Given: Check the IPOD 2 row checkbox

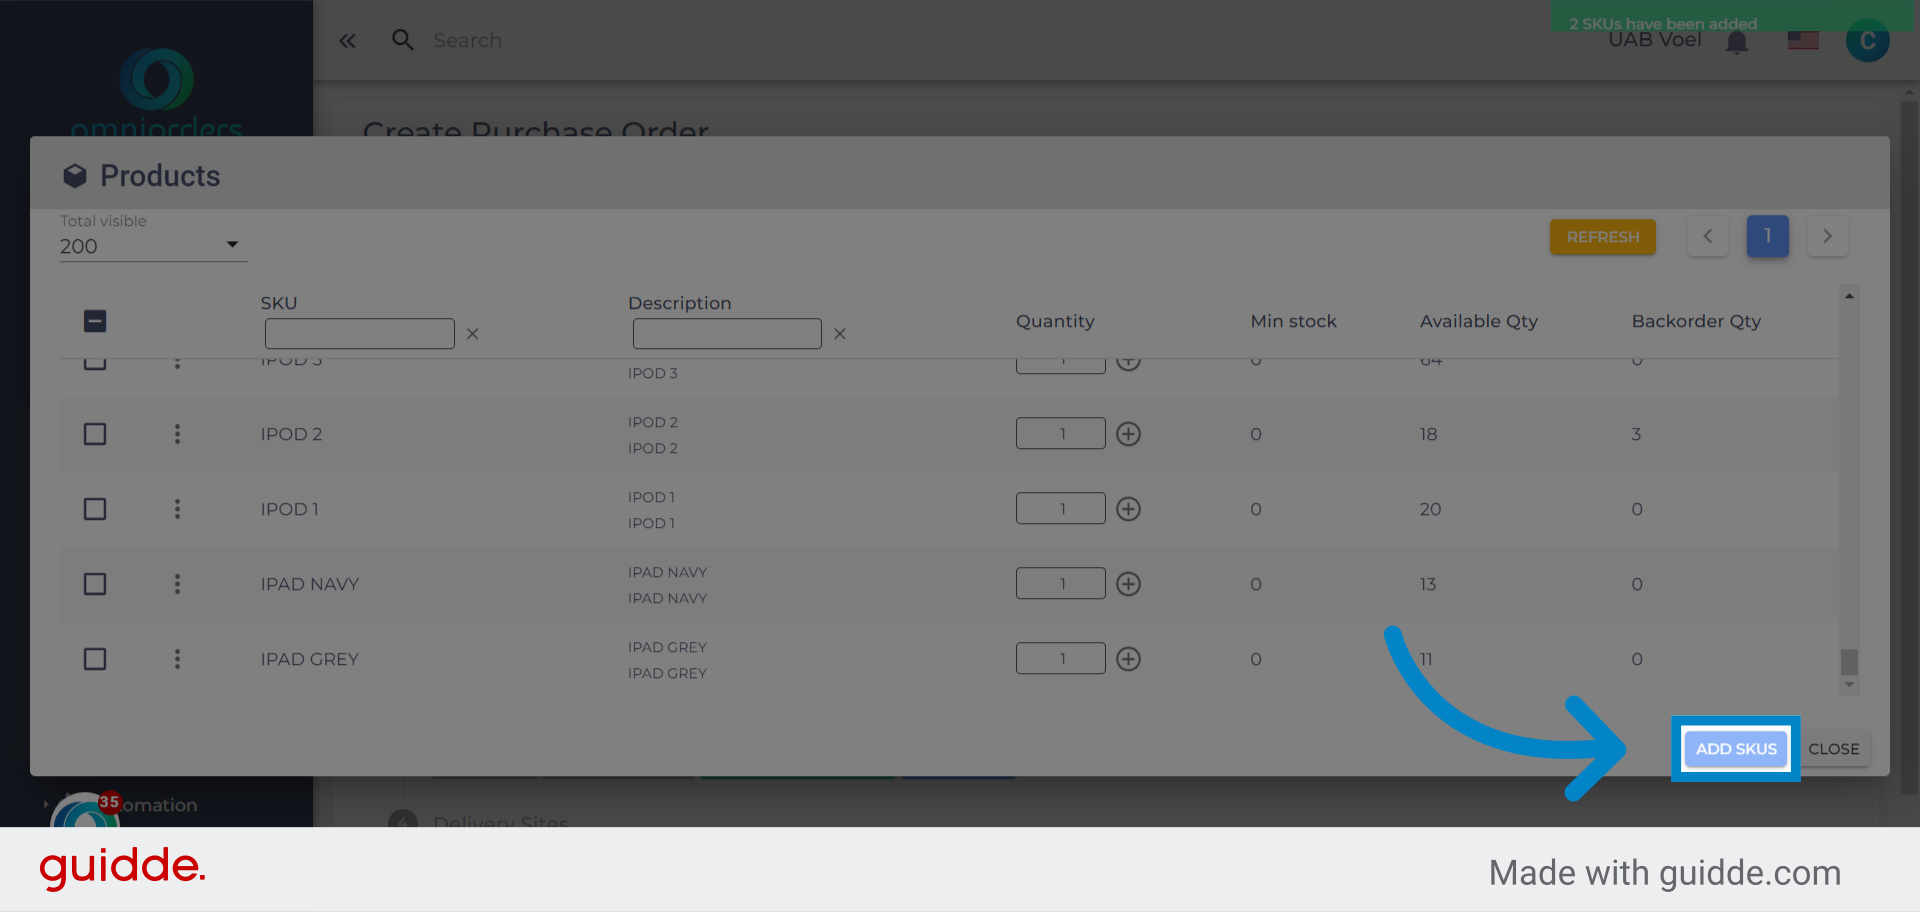Looking at the screenshot, I should tap(95, 434).
